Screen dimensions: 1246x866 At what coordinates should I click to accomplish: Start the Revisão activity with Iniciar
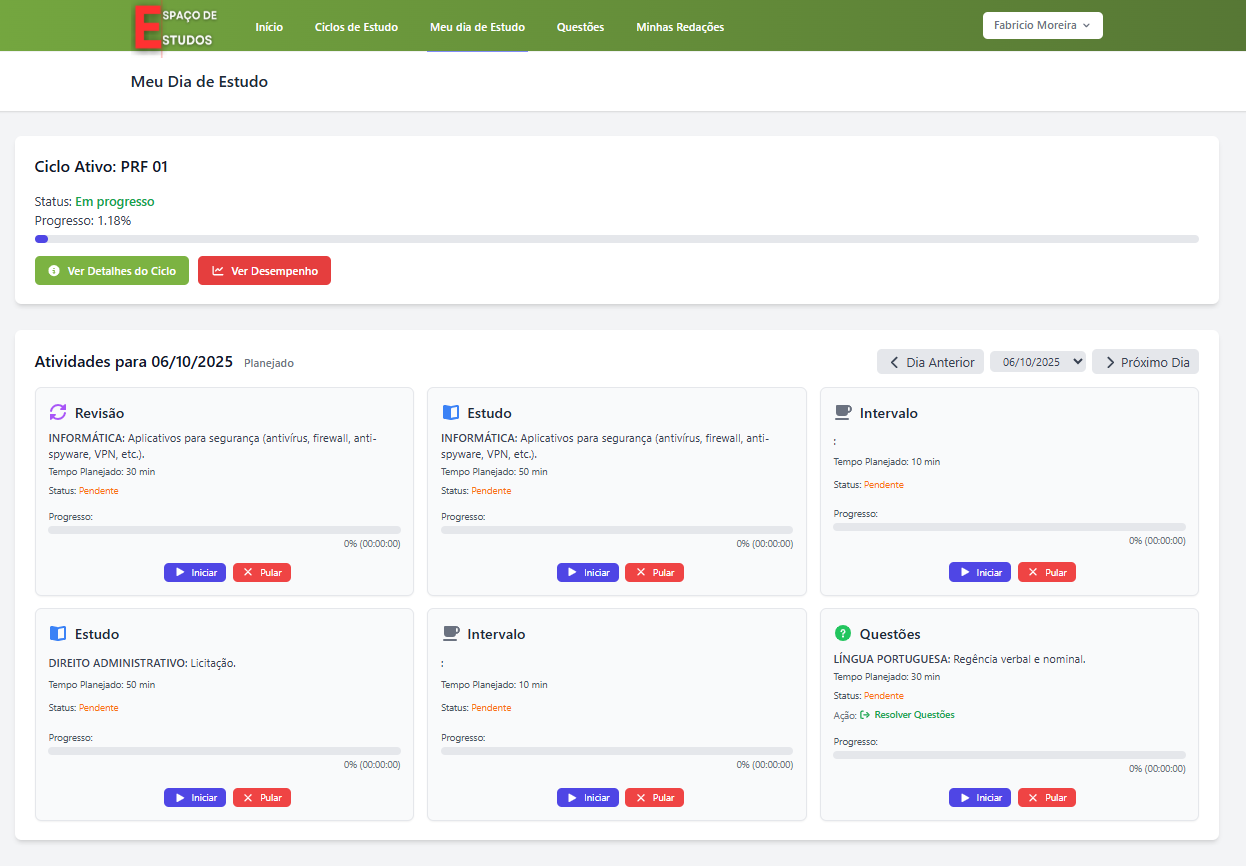[195, 572]
